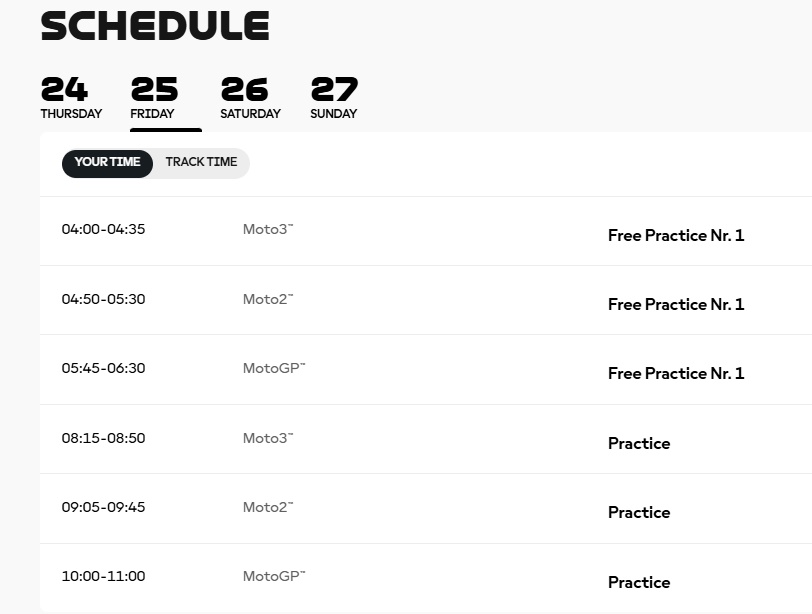Viewport: 812px width, 614px height.
Task: Click the 04:00-04:35 time slot
Action: point(103,229)
